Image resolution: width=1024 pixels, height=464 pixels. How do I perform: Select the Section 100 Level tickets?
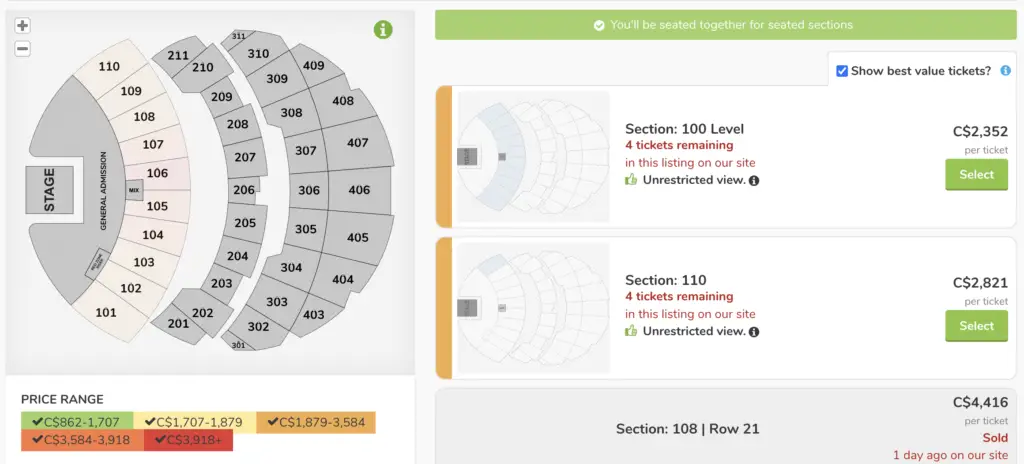click(x=976, y=174)
